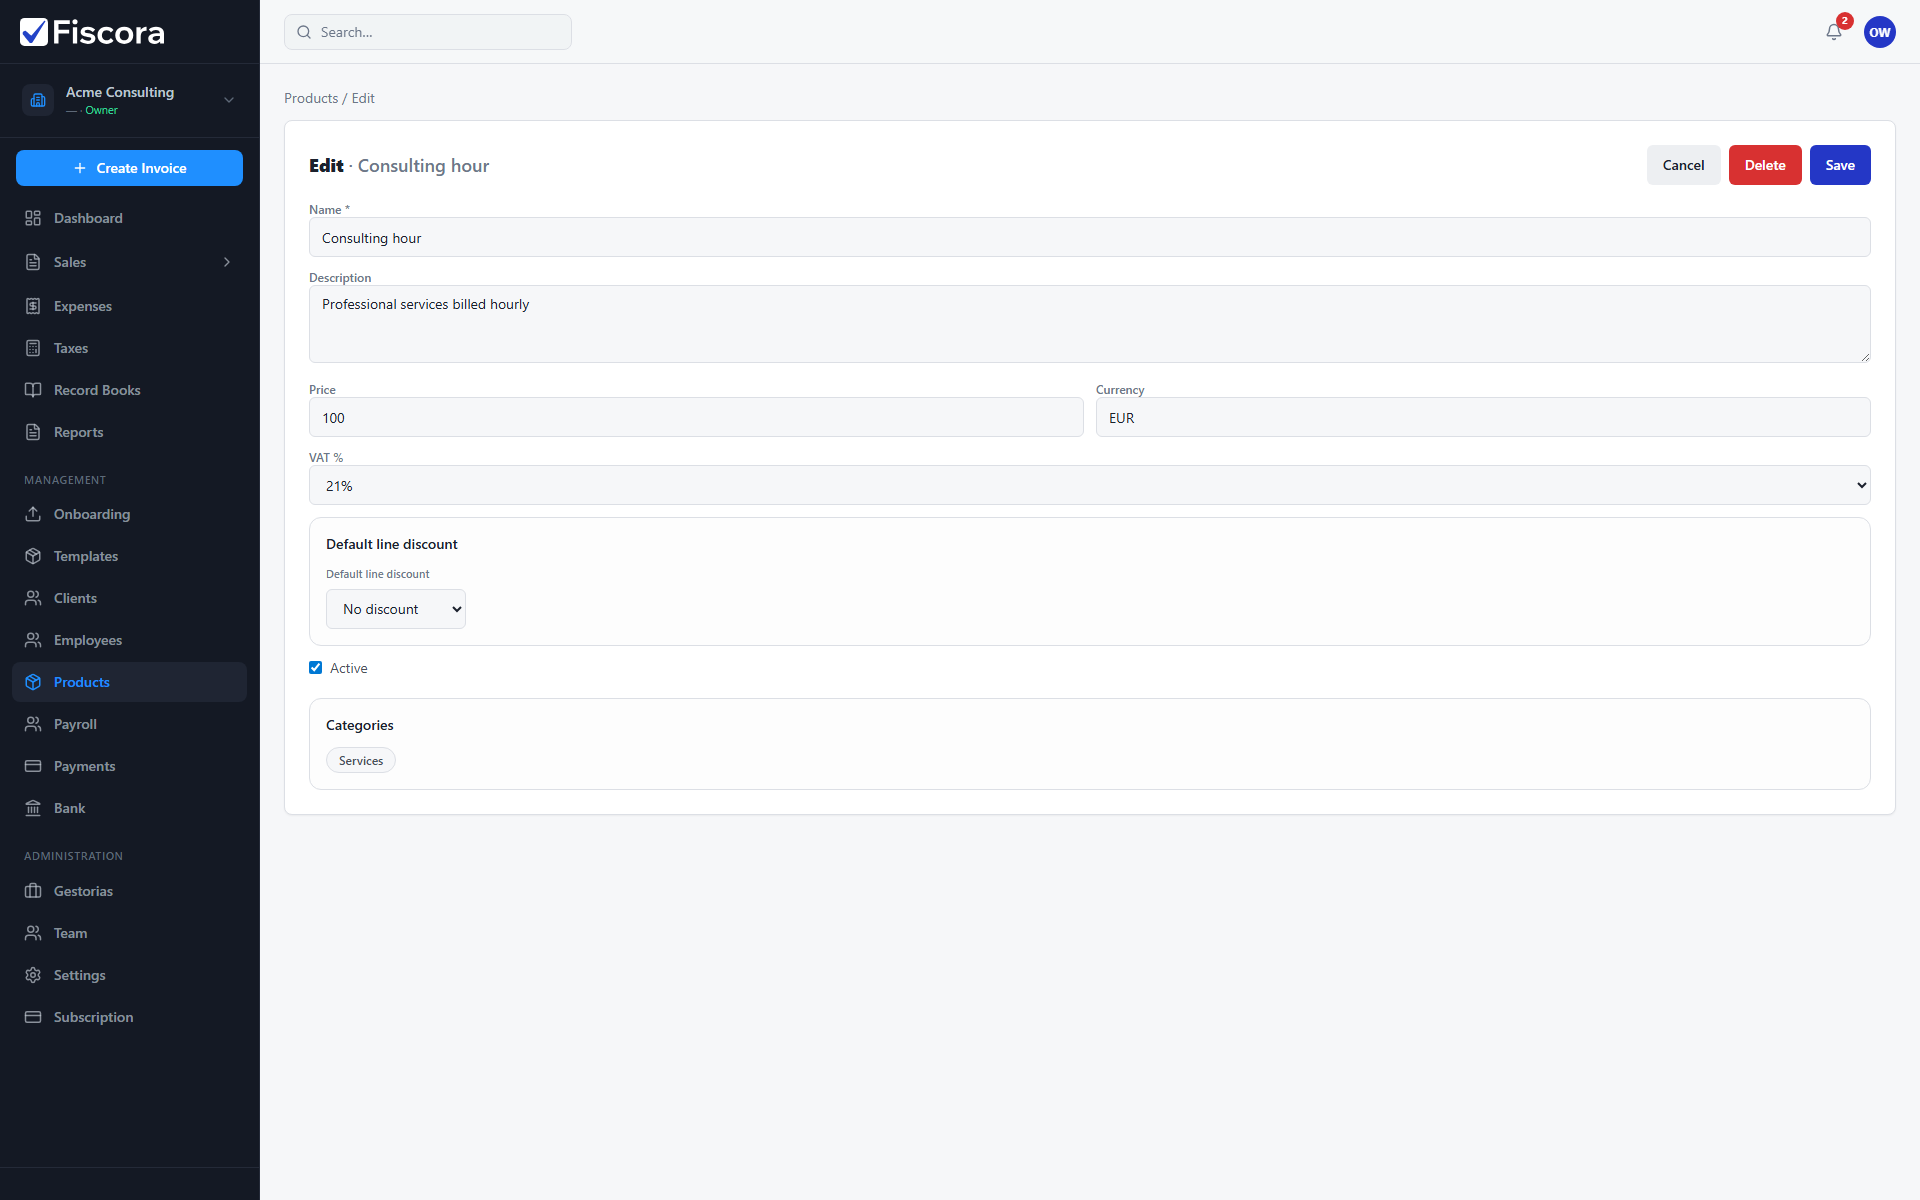This screenshot has width=1920, height=1200.
Task: Click the Products breadcrumb link
Action: (311, 98)
